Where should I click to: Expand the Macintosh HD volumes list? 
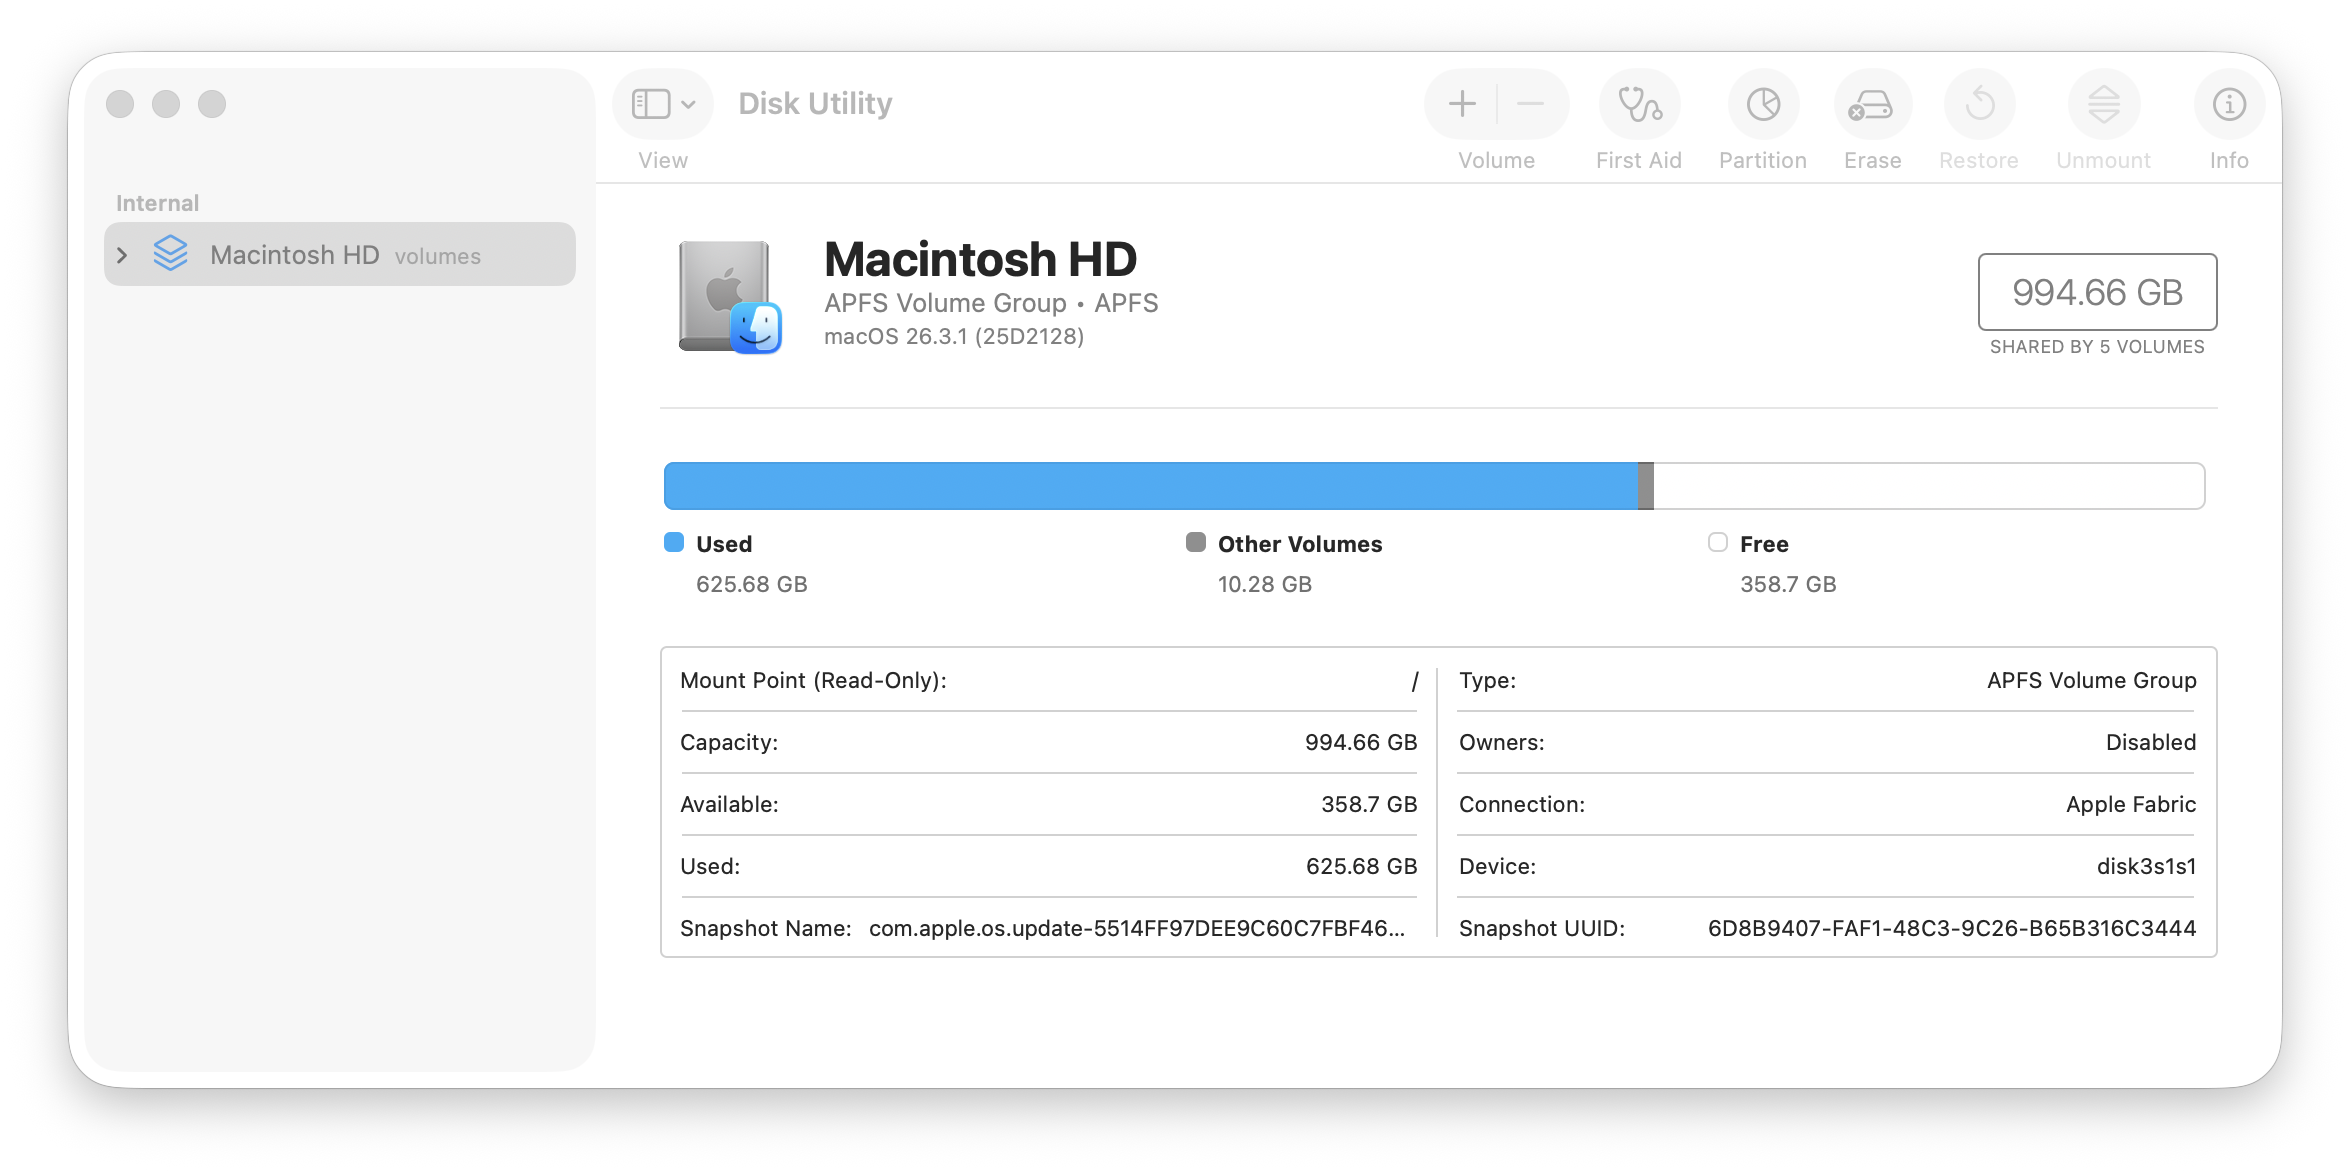(x=122, y=255)
